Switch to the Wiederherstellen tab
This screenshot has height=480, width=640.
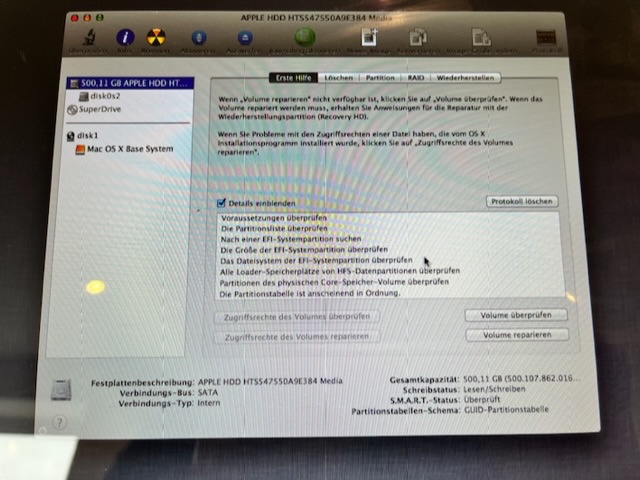click(x=465, y=78)
